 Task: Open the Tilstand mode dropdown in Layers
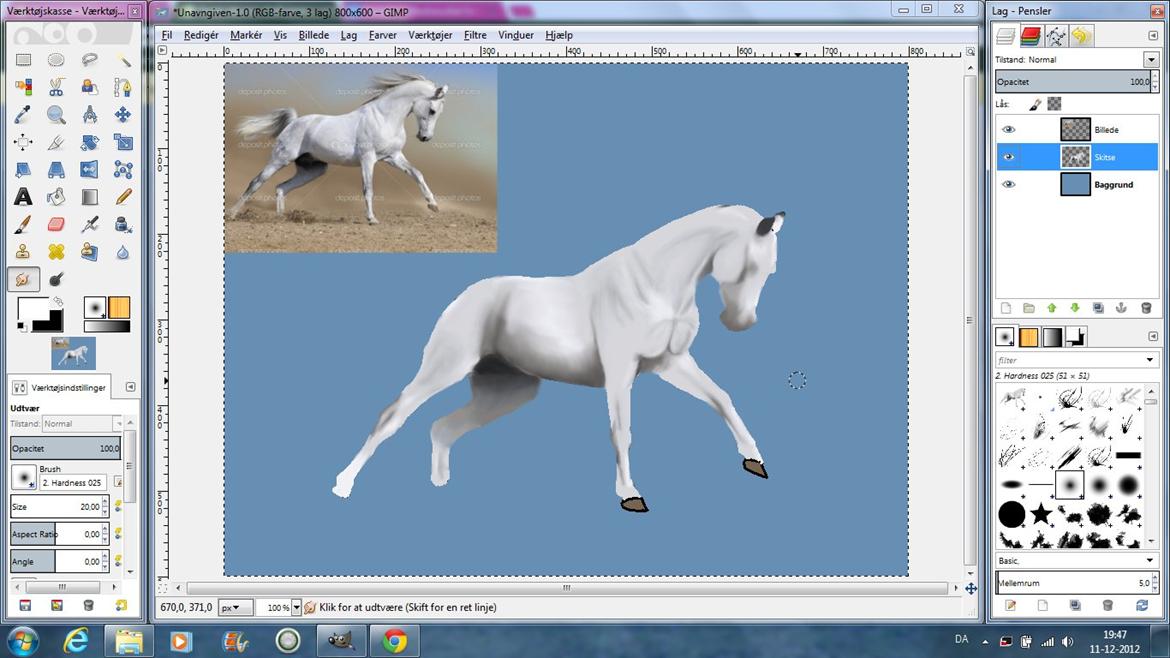pos(1150,60)
